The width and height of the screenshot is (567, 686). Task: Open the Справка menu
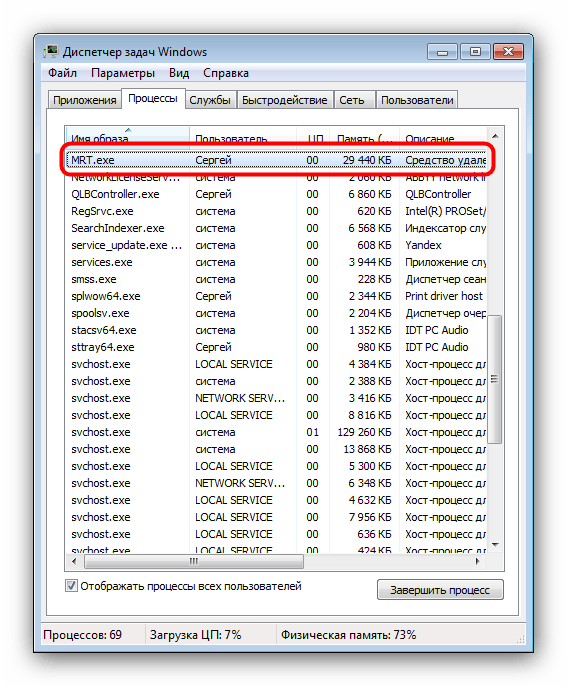(x=226, y=73)
